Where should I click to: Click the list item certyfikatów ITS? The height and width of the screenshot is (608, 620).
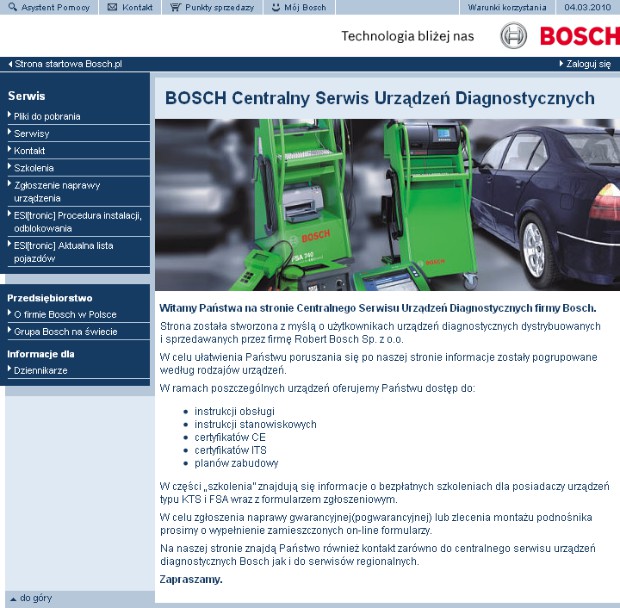(231, 450)
